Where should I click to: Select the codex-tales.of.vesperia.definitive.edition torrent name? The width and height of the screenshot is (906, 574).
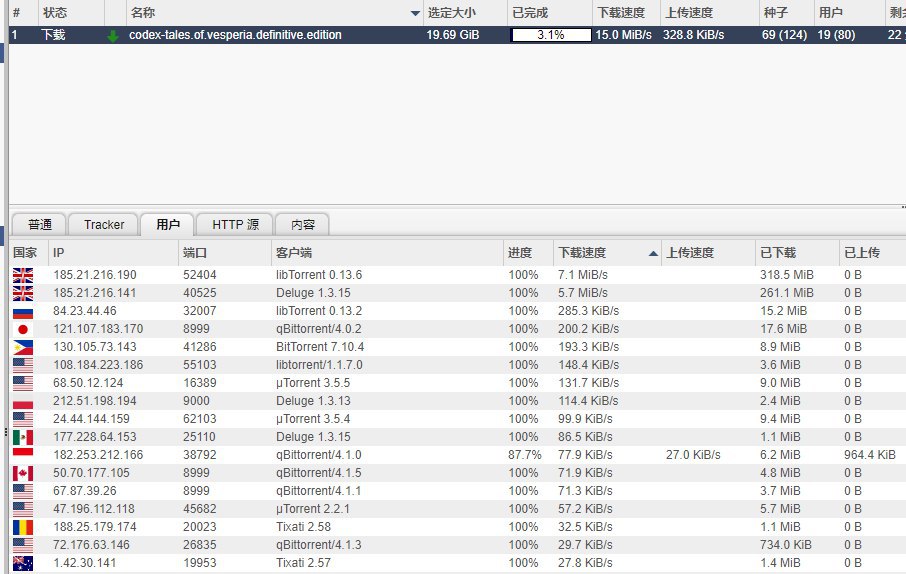click(x=235, y=35)
